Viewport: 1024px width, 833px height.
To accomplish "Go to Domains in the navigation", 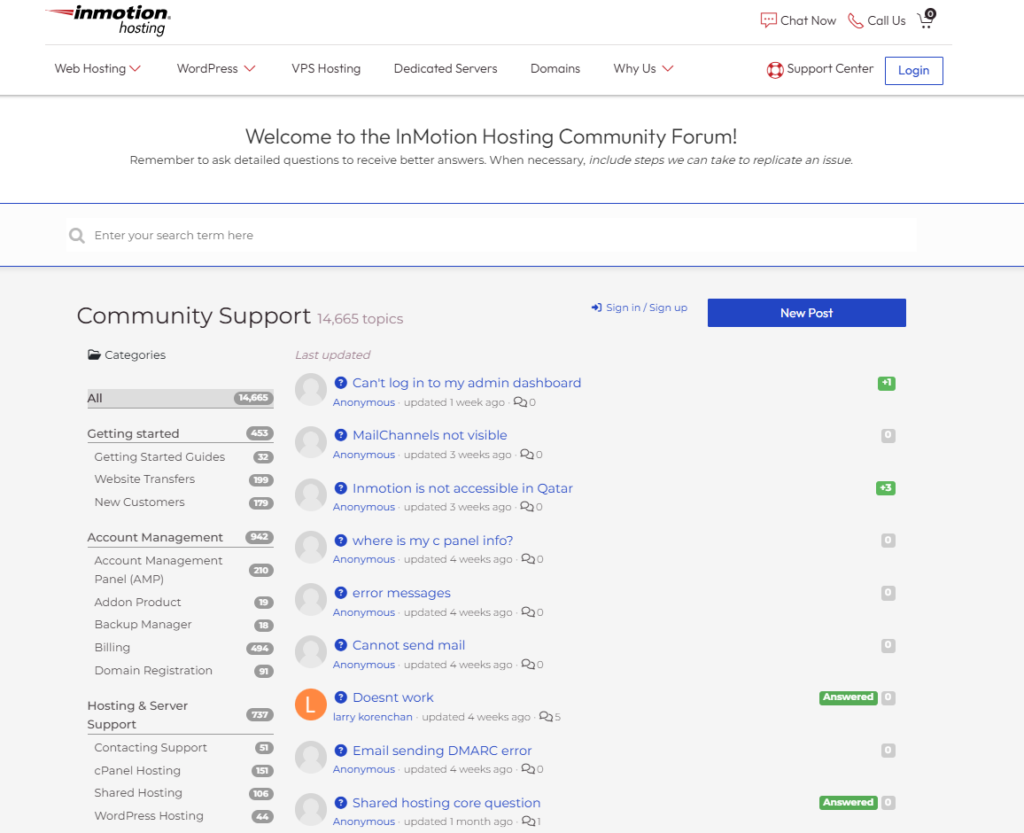I will tap(555, 69).
